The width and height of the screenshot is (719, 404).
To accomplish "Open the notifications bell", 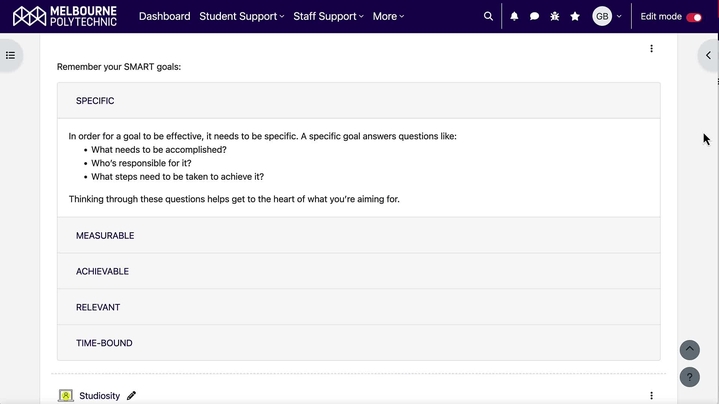I will pyautogui.click(x=514, y=17).
